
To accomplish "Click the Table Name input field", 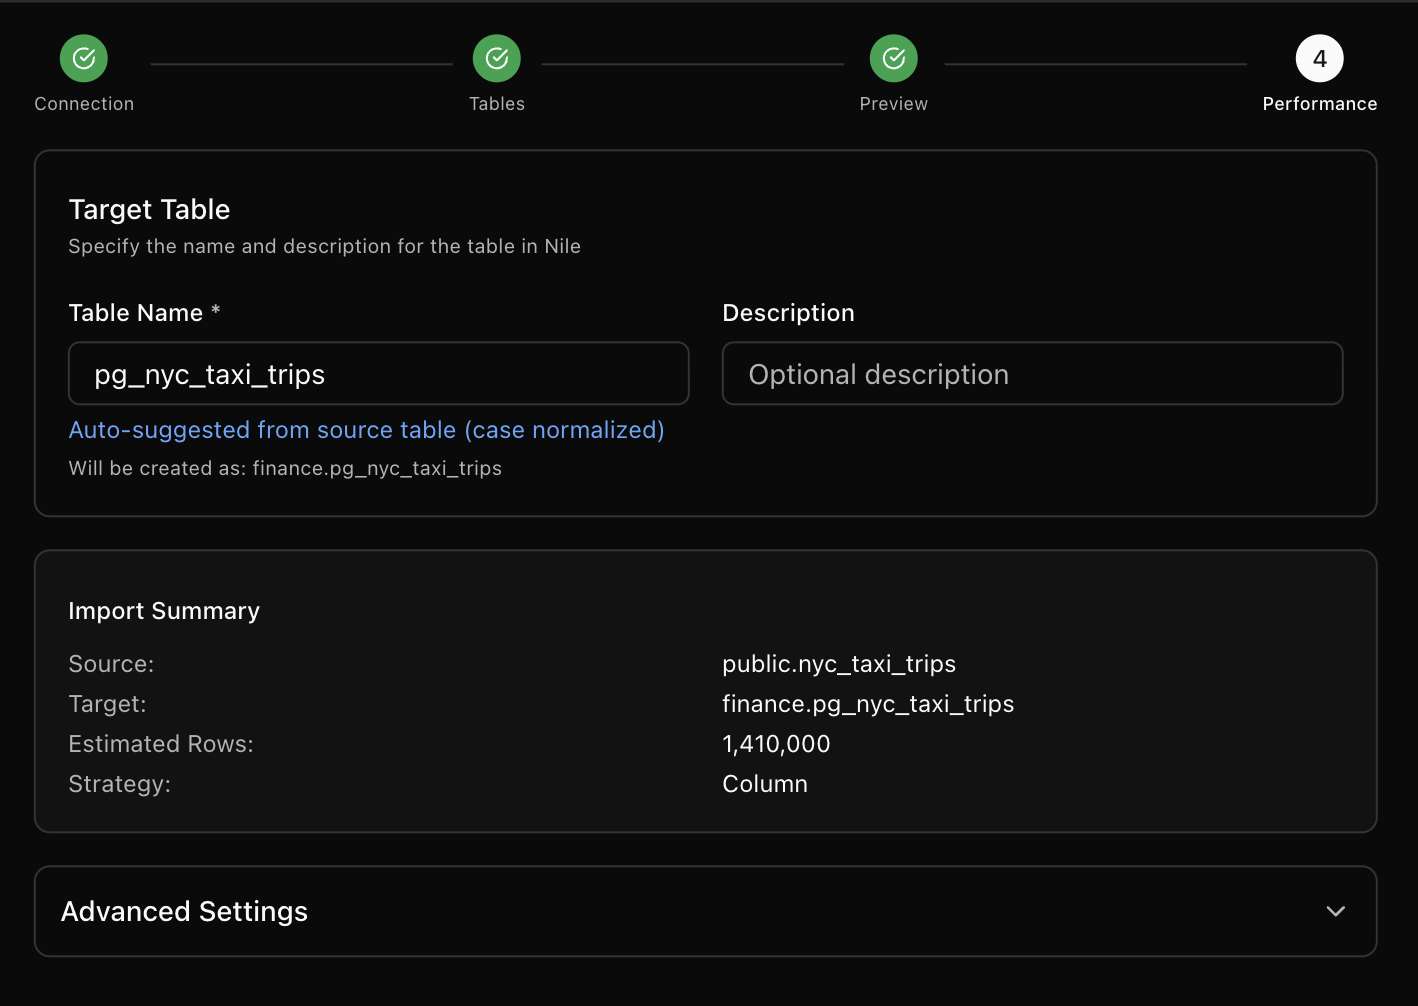I will click(378, 374).
